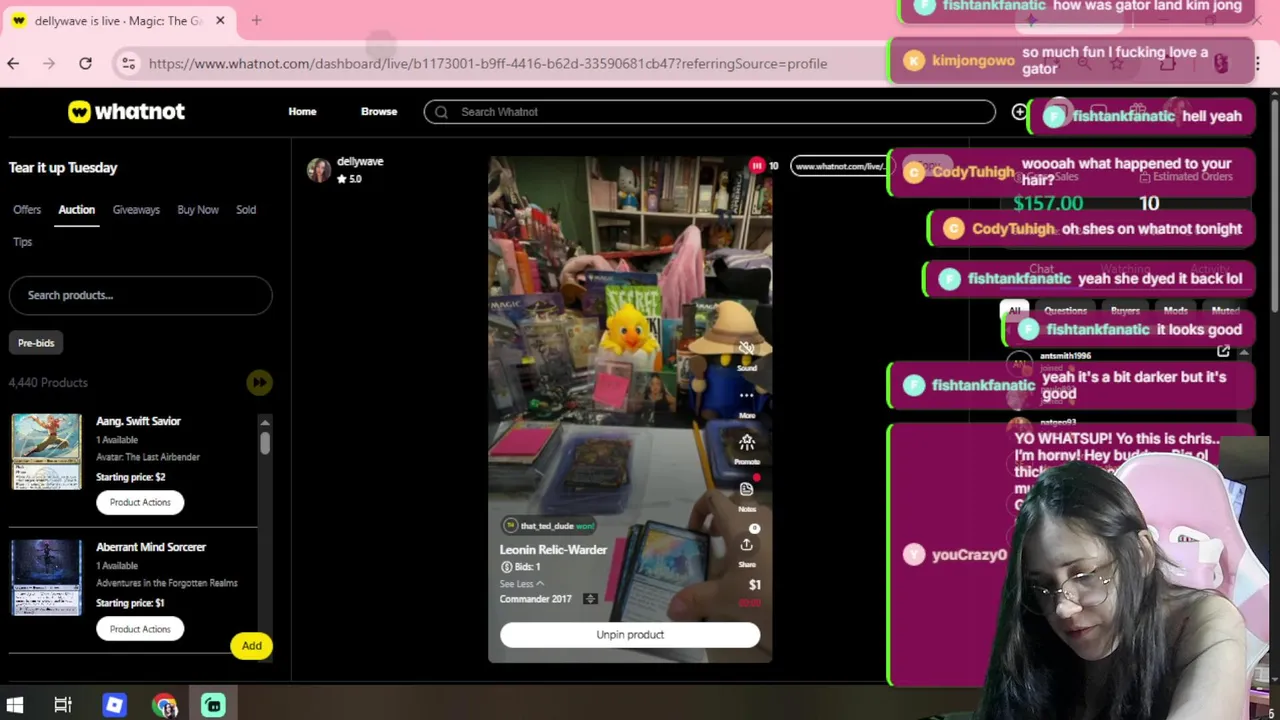
Task: Click the search magnifier icon in Whatnot search
Action: coord(441,112)
